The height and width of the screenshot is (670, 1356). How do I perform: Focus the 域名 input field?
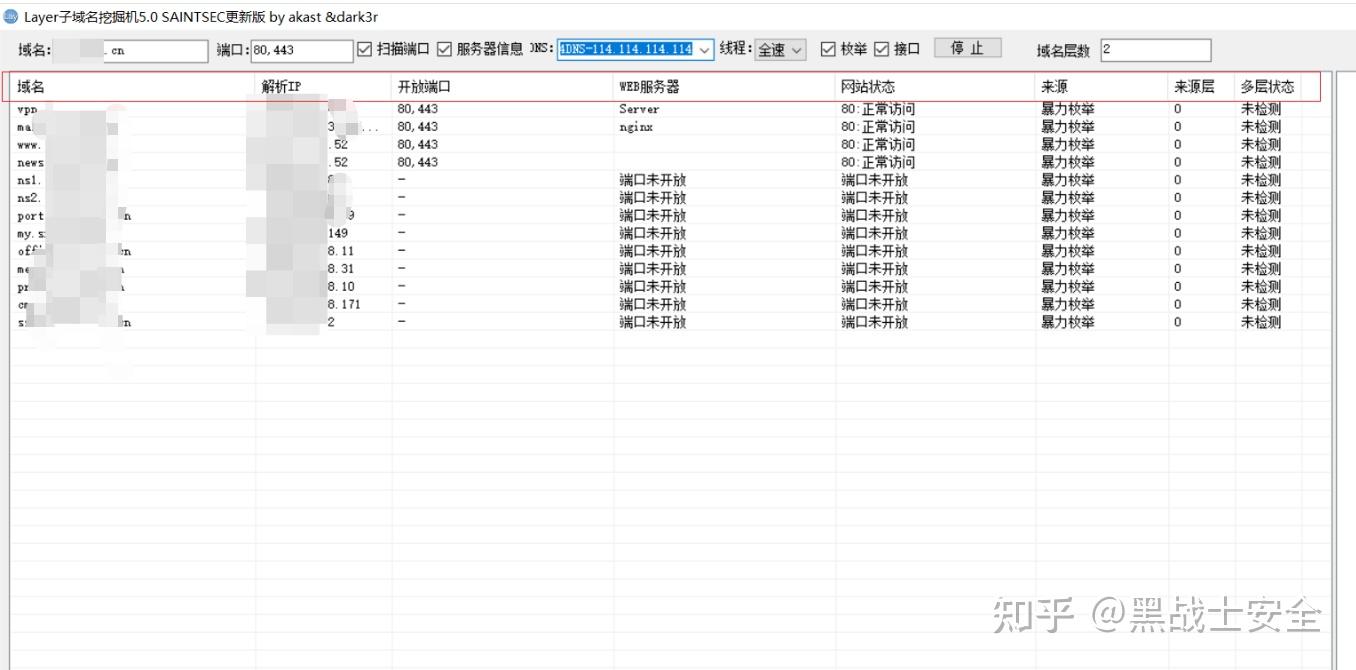[129, 50]
